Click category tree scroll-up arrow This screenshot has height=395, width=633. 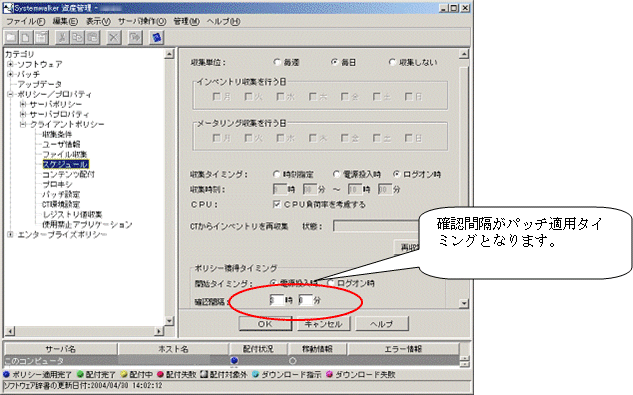point(170,54)
